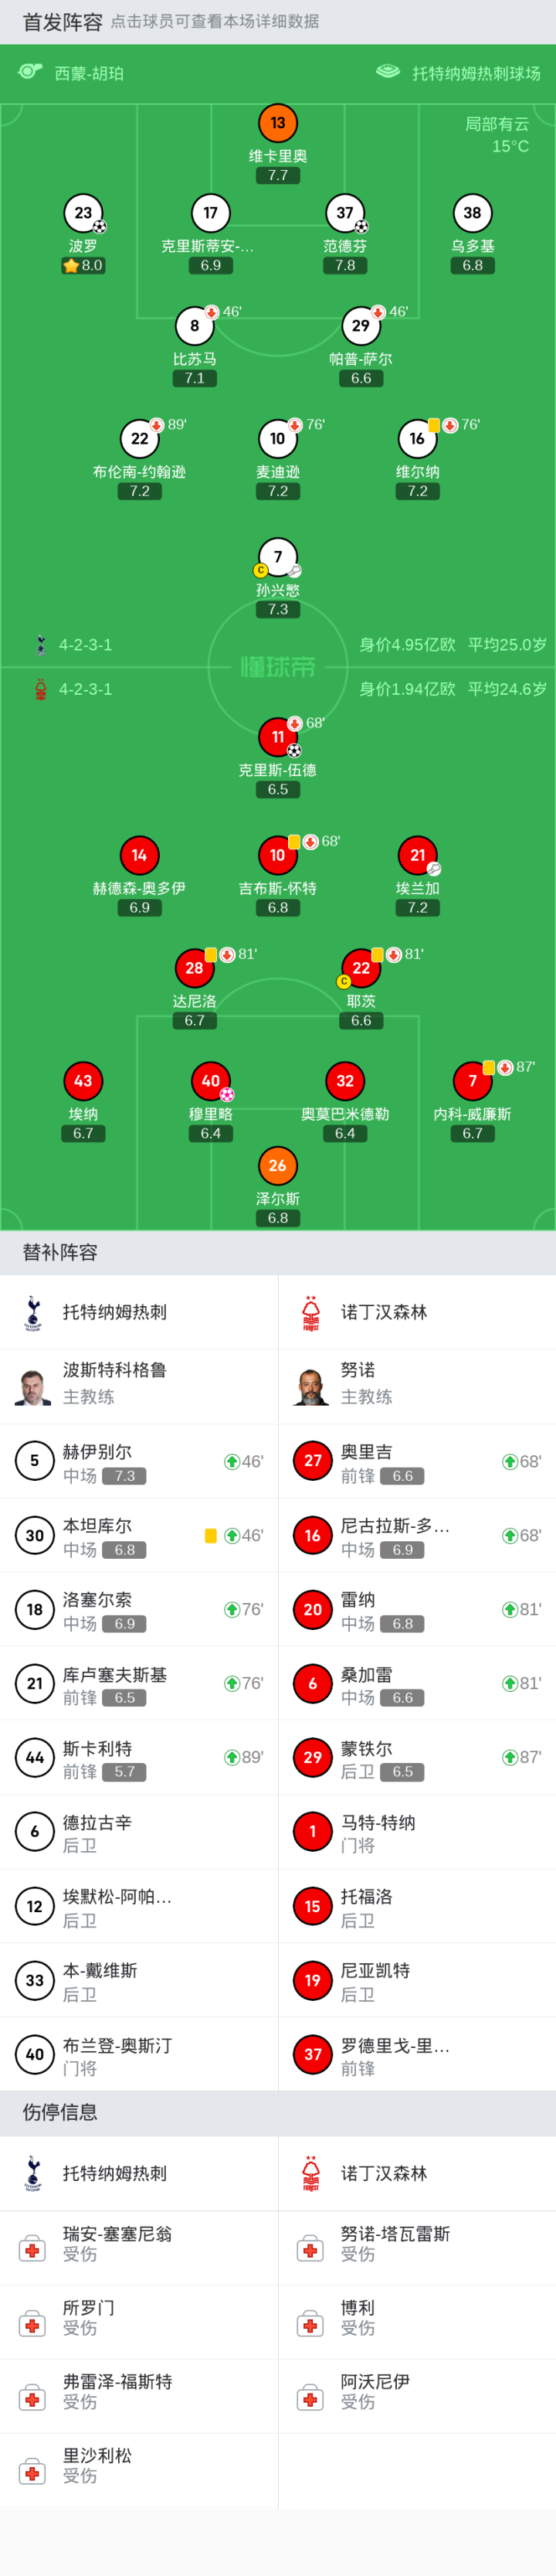Click the Tottenham crest in substitutes header
This screenshot has width=556, height=2576.
pyautogui.click(x=33, y=1312)
